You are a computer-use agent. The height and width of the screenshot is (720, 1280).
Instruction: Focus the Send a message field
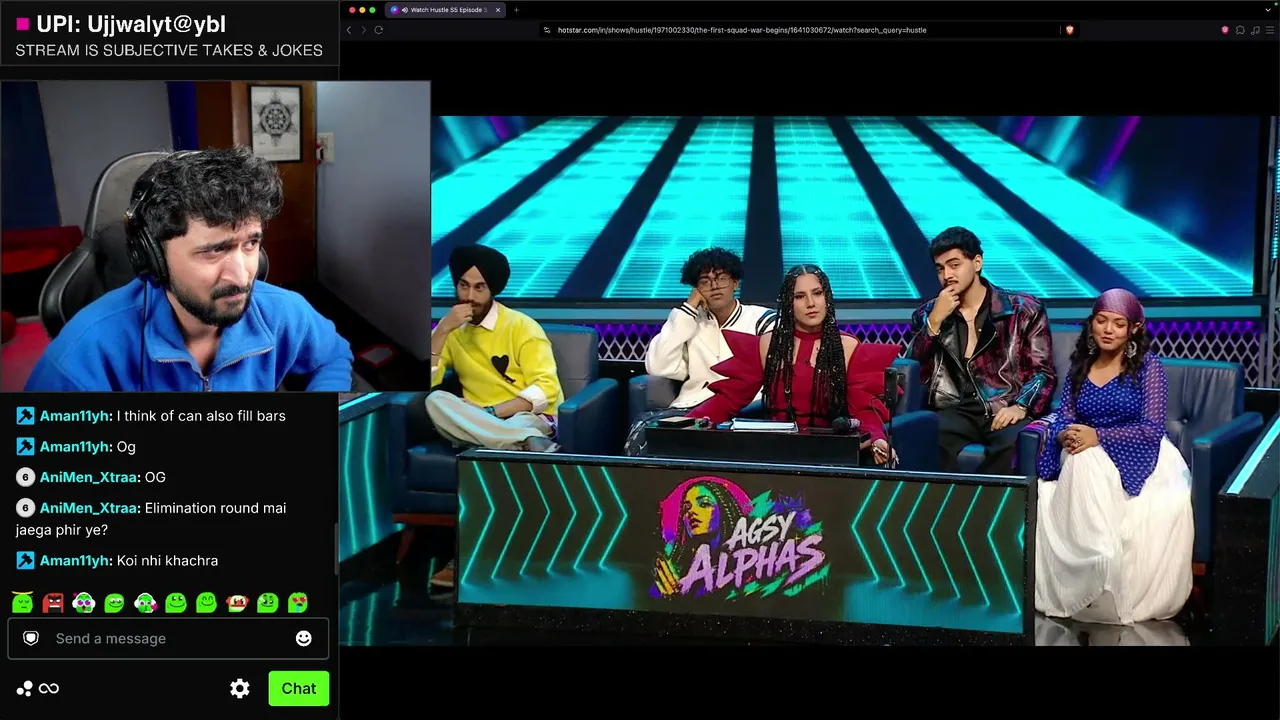click(168, 638)
